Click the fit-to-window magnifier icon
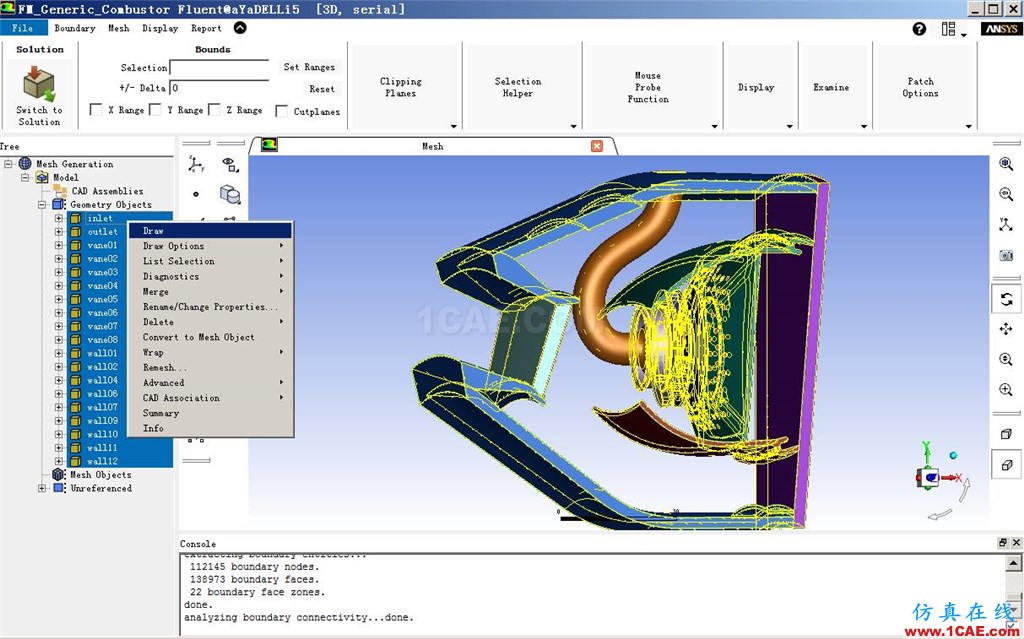Viewport: 1024px width, 639px height. 1006,163
